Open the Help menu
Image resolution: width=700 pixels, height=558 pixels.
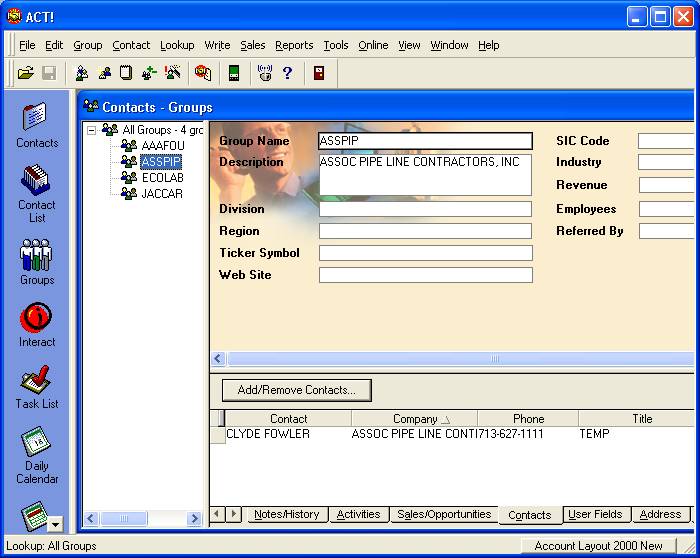(488, 45)
